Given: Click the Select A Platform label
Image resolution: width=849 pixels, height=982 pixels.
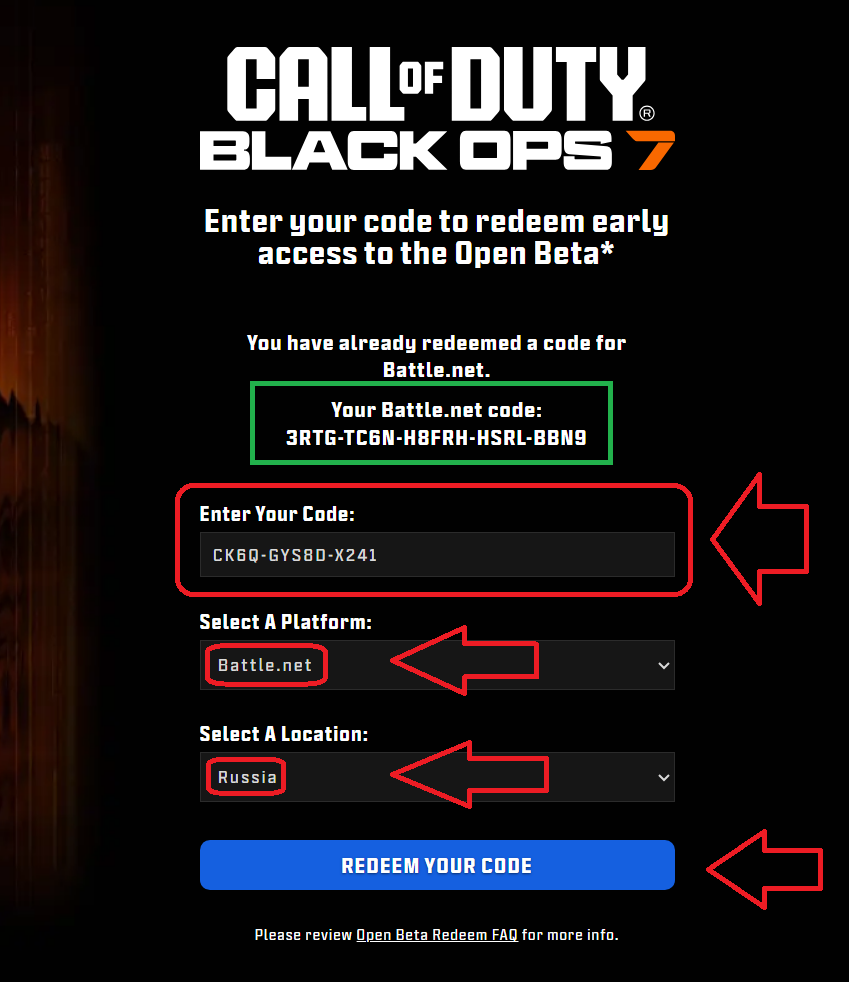Looking at the screenshot, I should (x=286, y=622).
